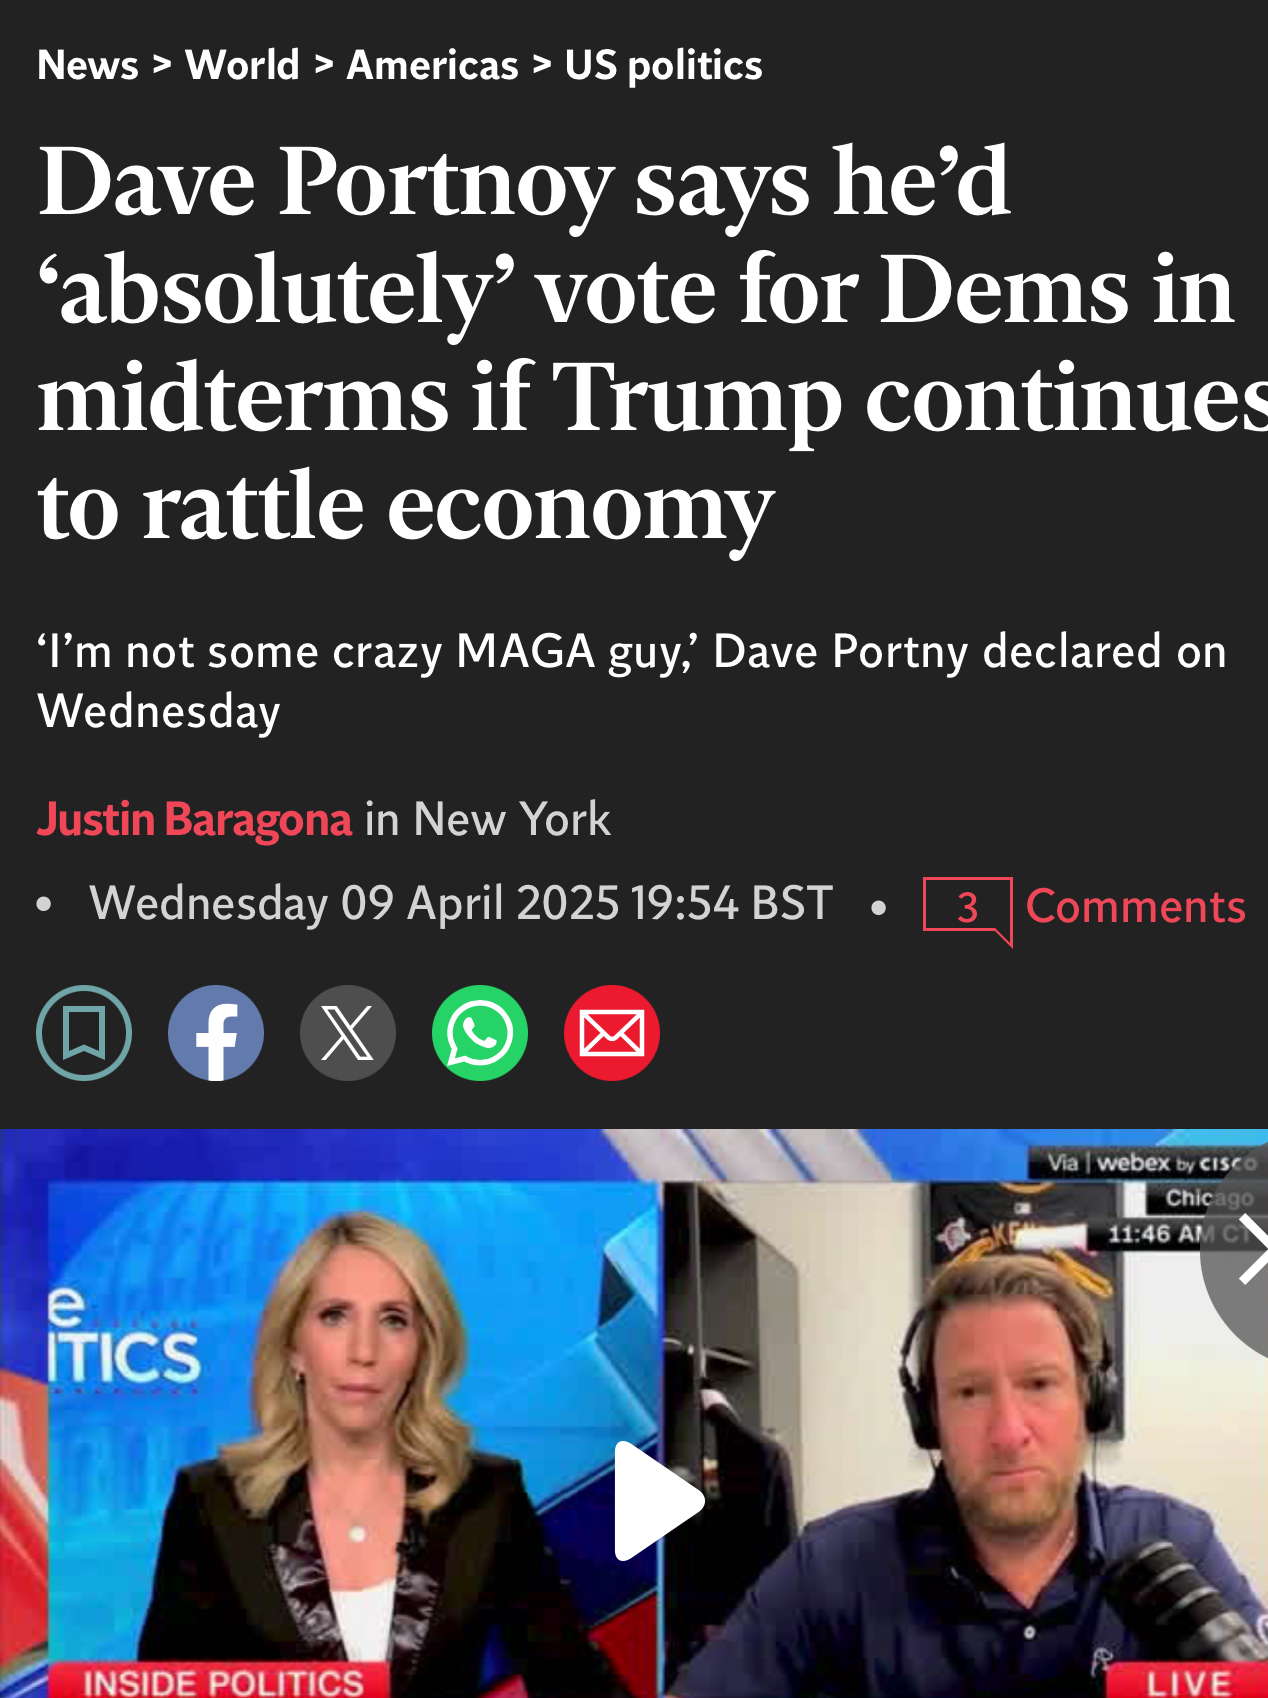Bookmark this article with the save icon
This screenshot has height=1698, width=1268.
pyautogui.click(x=84, y=1033)
